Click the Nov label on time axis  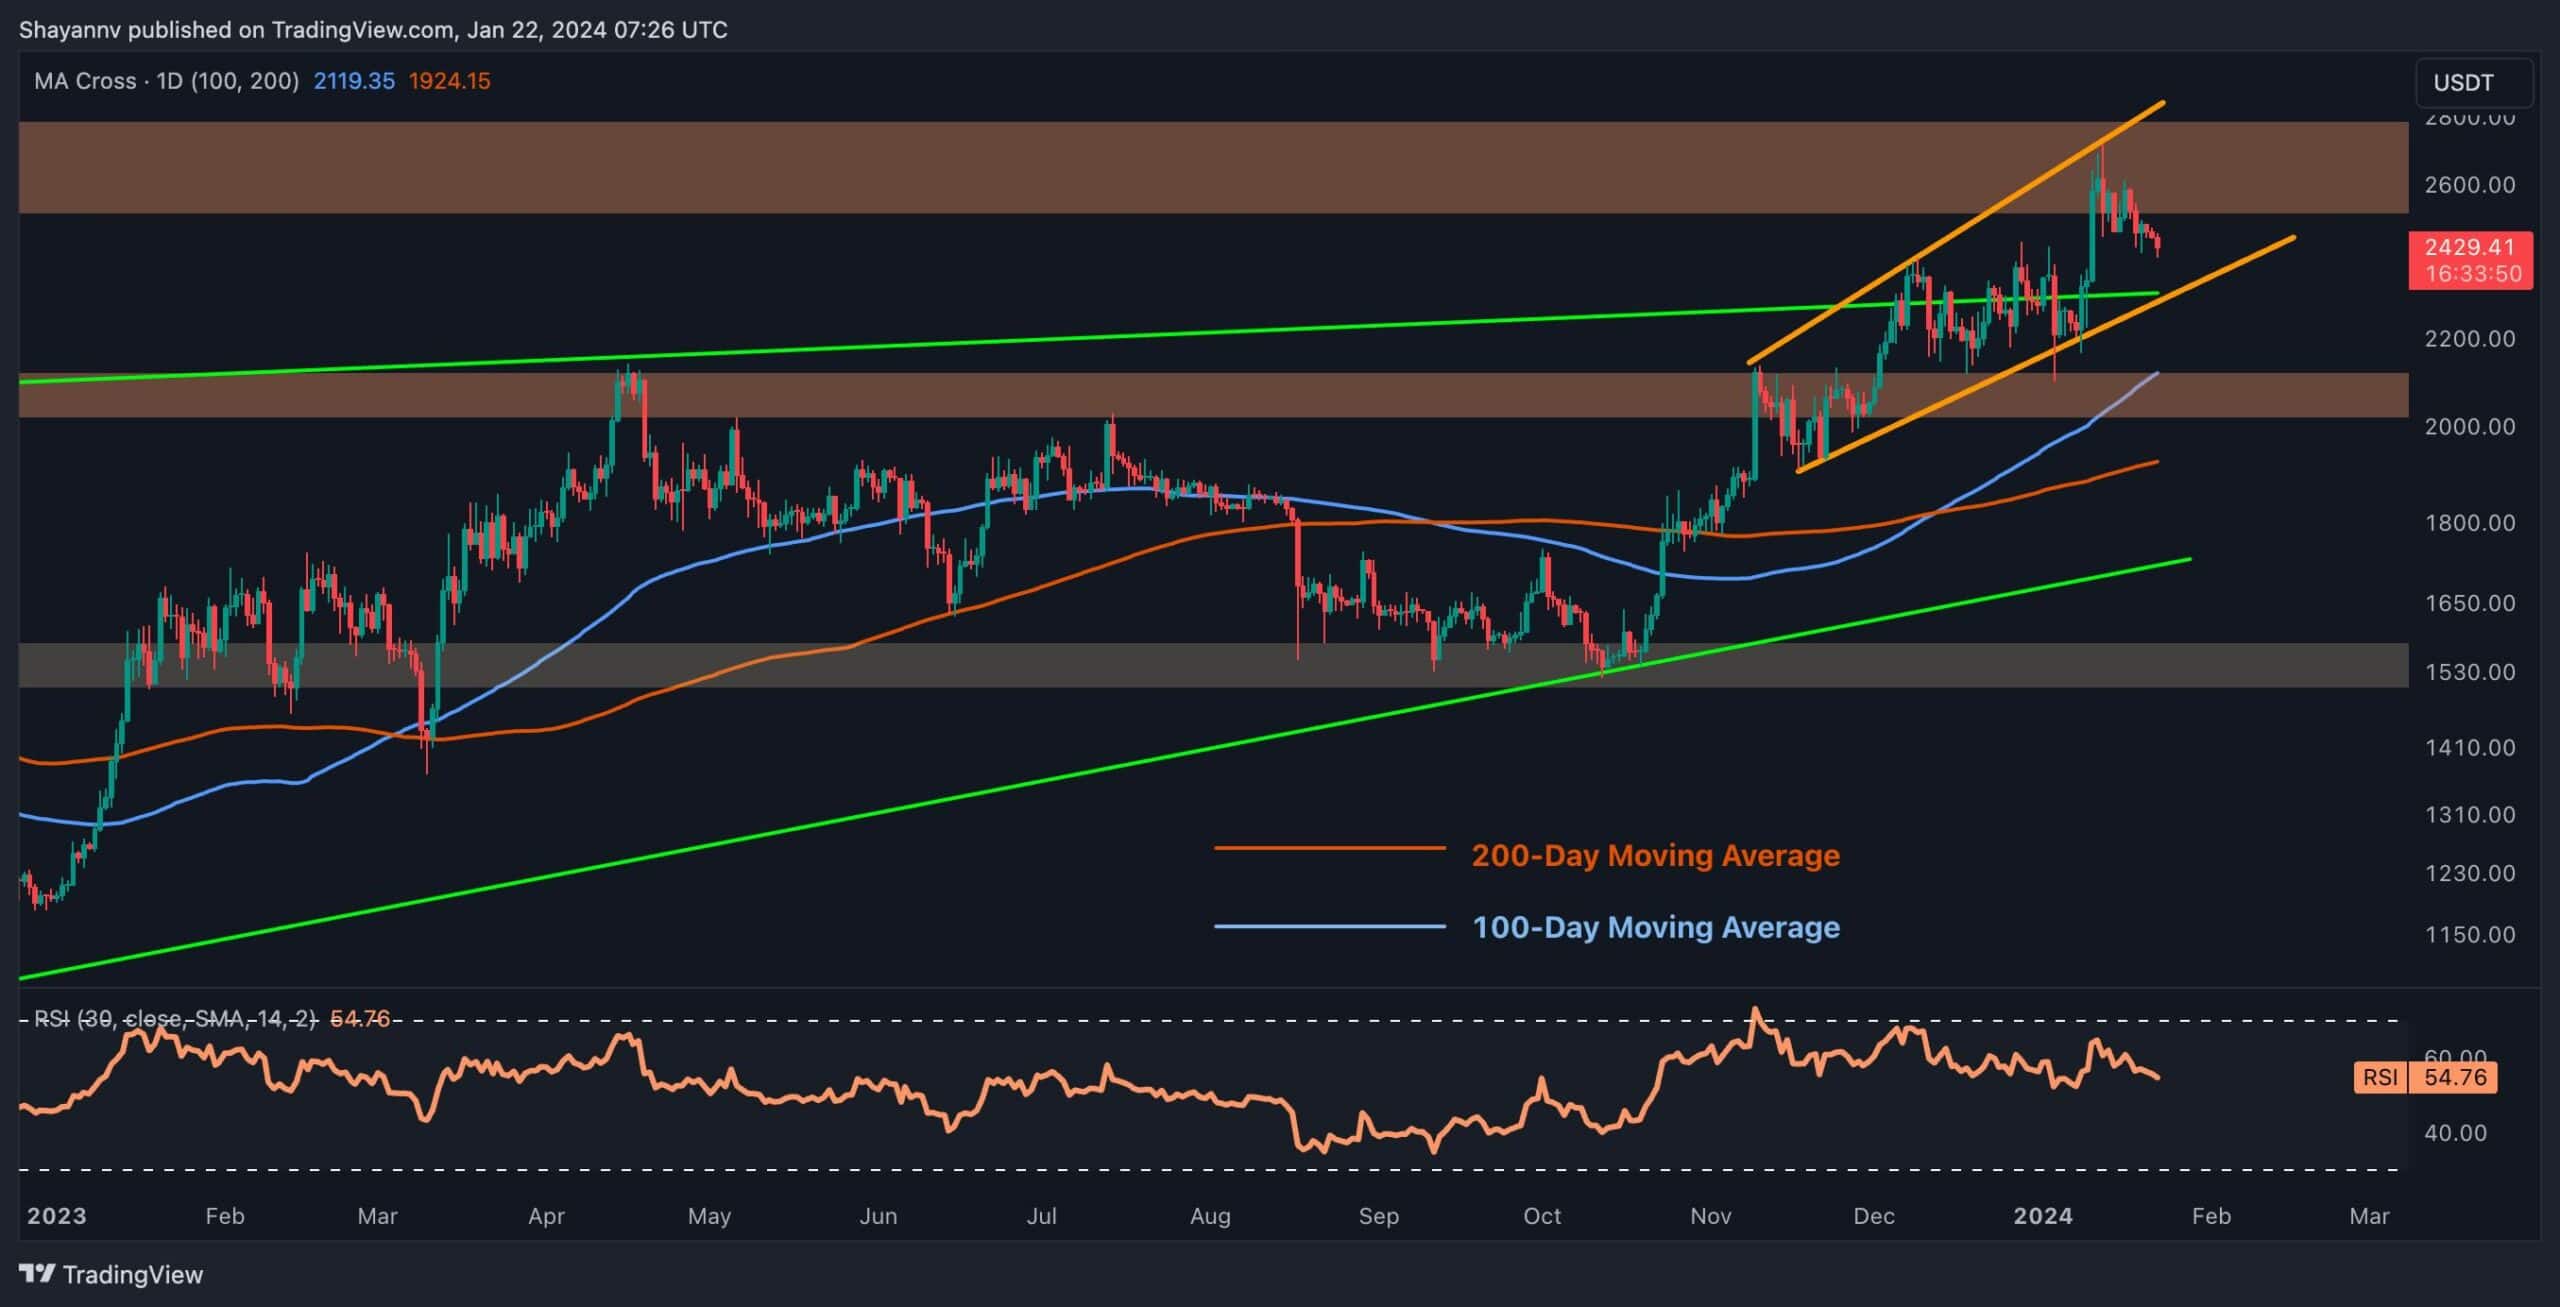(1710, 1216)
